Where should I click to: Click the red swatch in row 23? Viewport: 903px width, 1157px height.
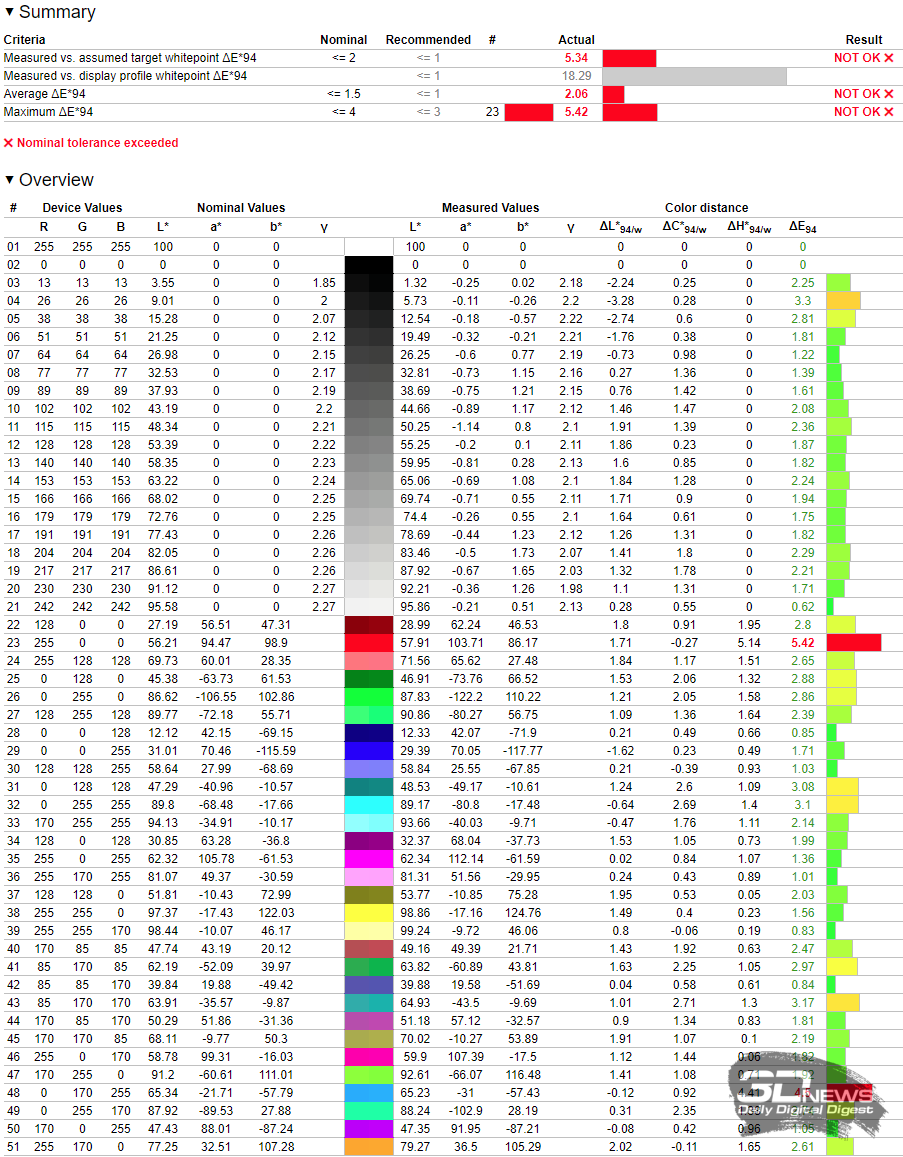coord(369,643)
